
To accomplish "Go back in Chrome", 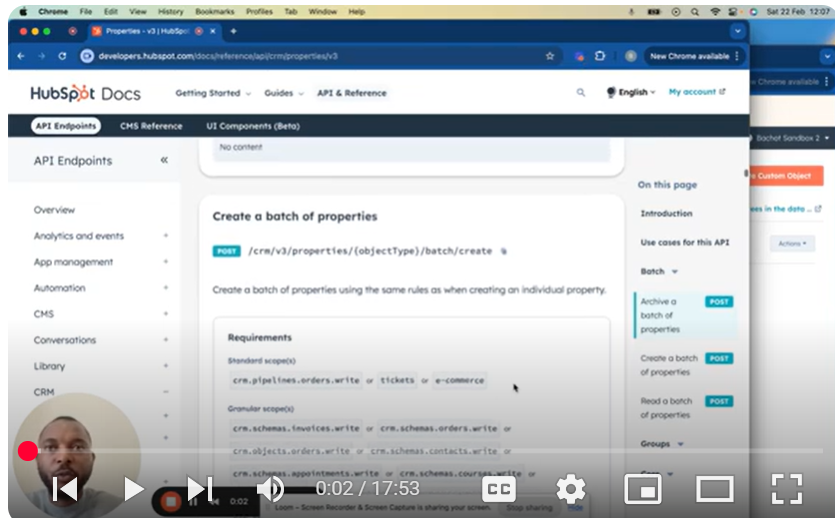I will 21,56.
